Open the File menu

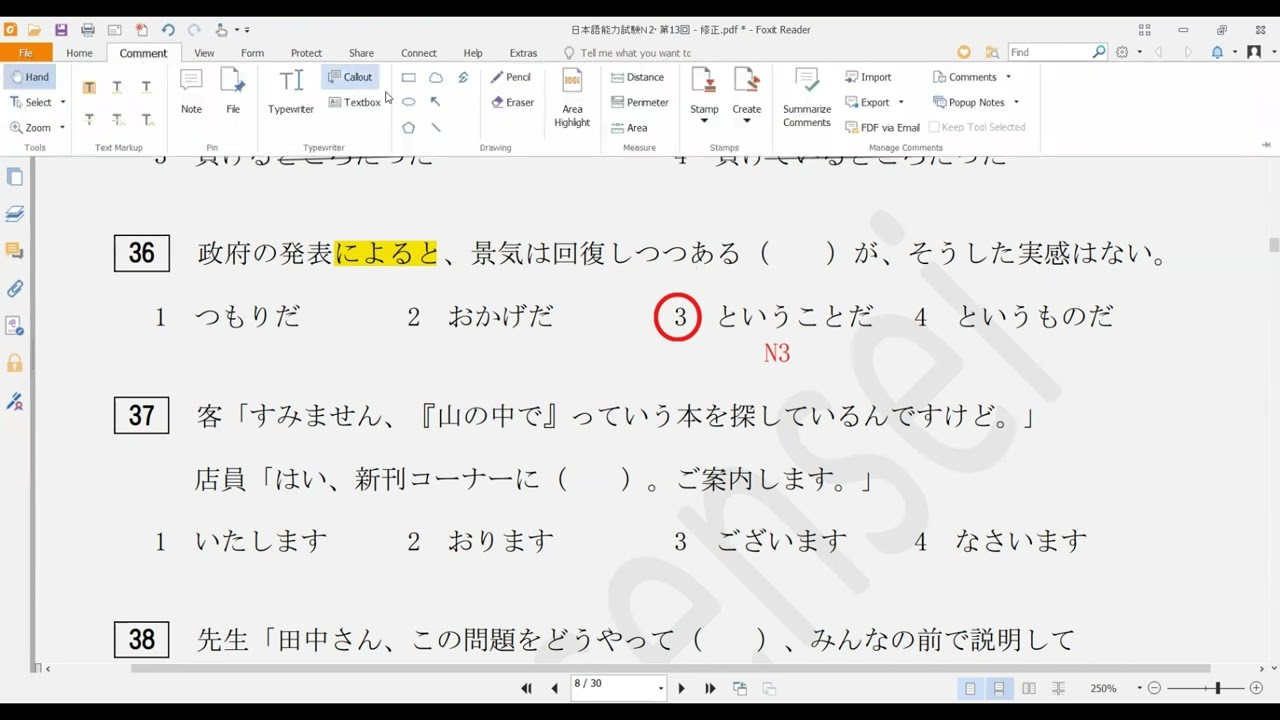point(26,53)
